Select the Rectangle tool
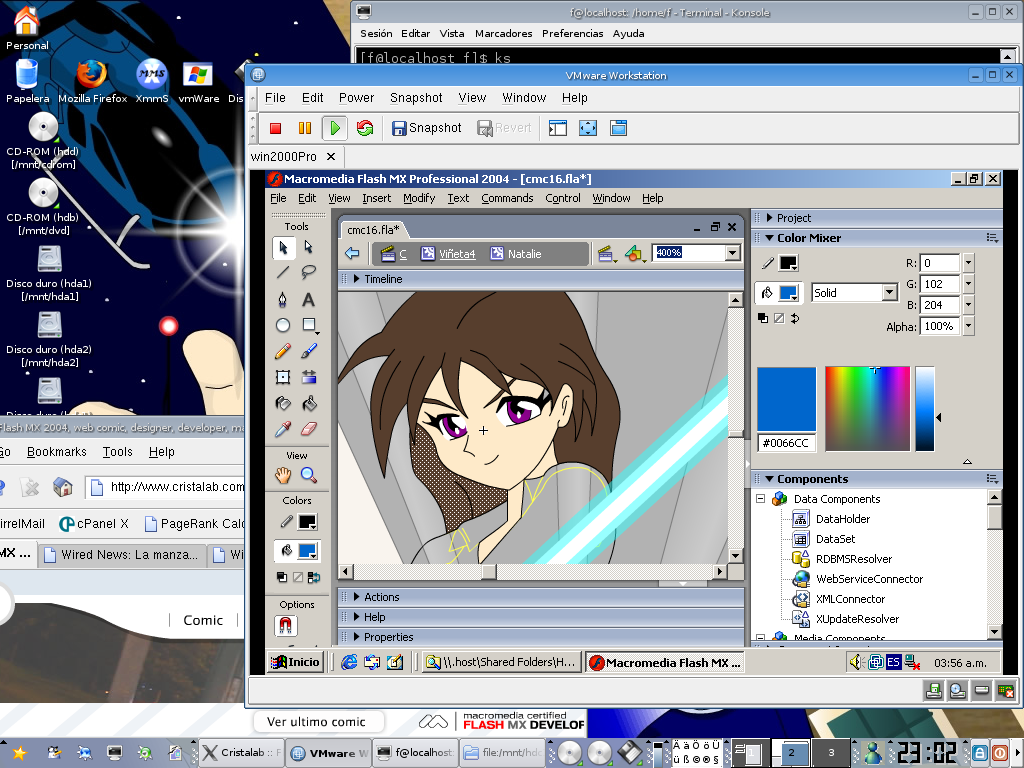 coord(309,325)
